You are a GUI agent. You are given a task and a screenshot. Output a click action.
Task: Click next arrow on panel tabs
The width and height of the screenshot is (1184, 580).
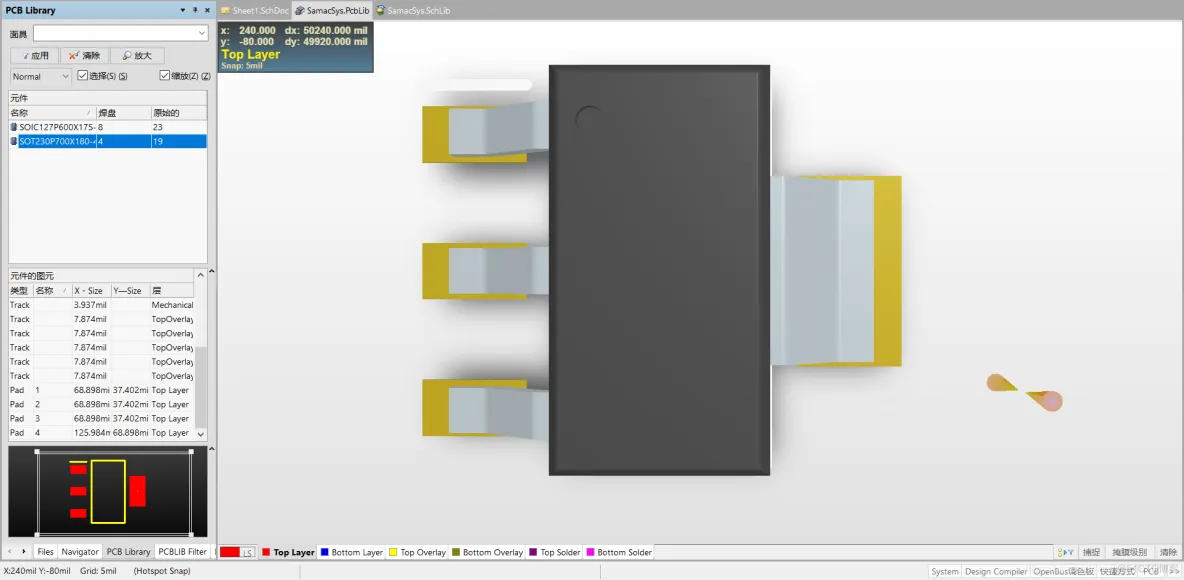(24, 552)
